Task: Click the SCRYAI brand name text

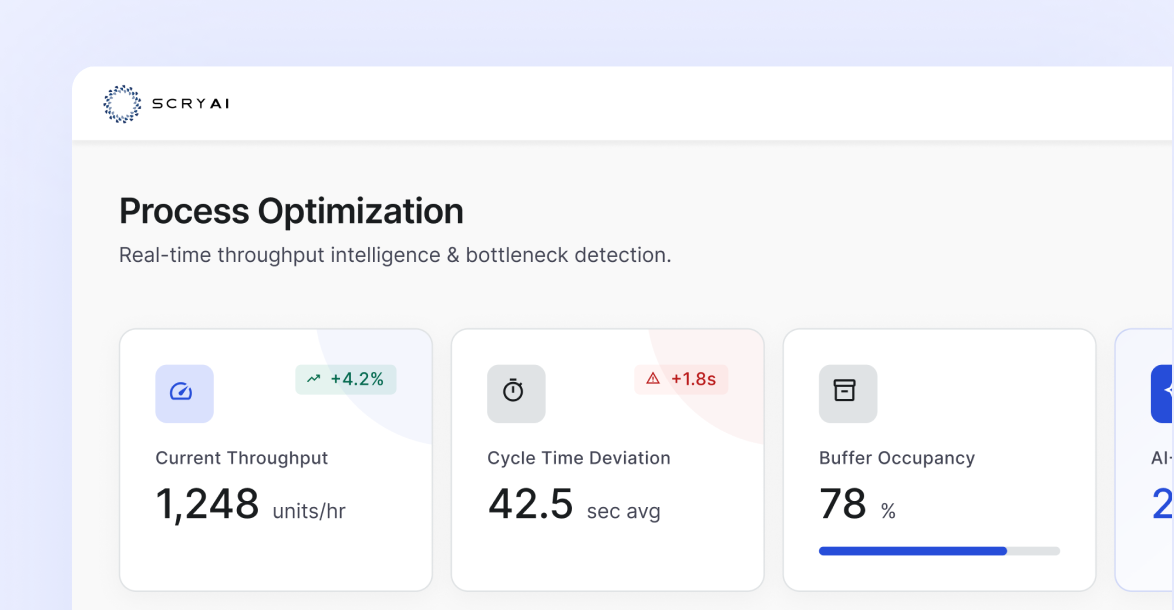Action: (x=191, y=104)
